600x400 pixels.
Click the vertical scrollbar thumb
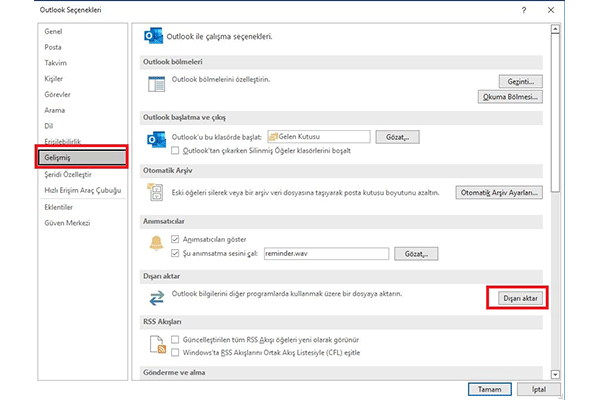[555, 113]
